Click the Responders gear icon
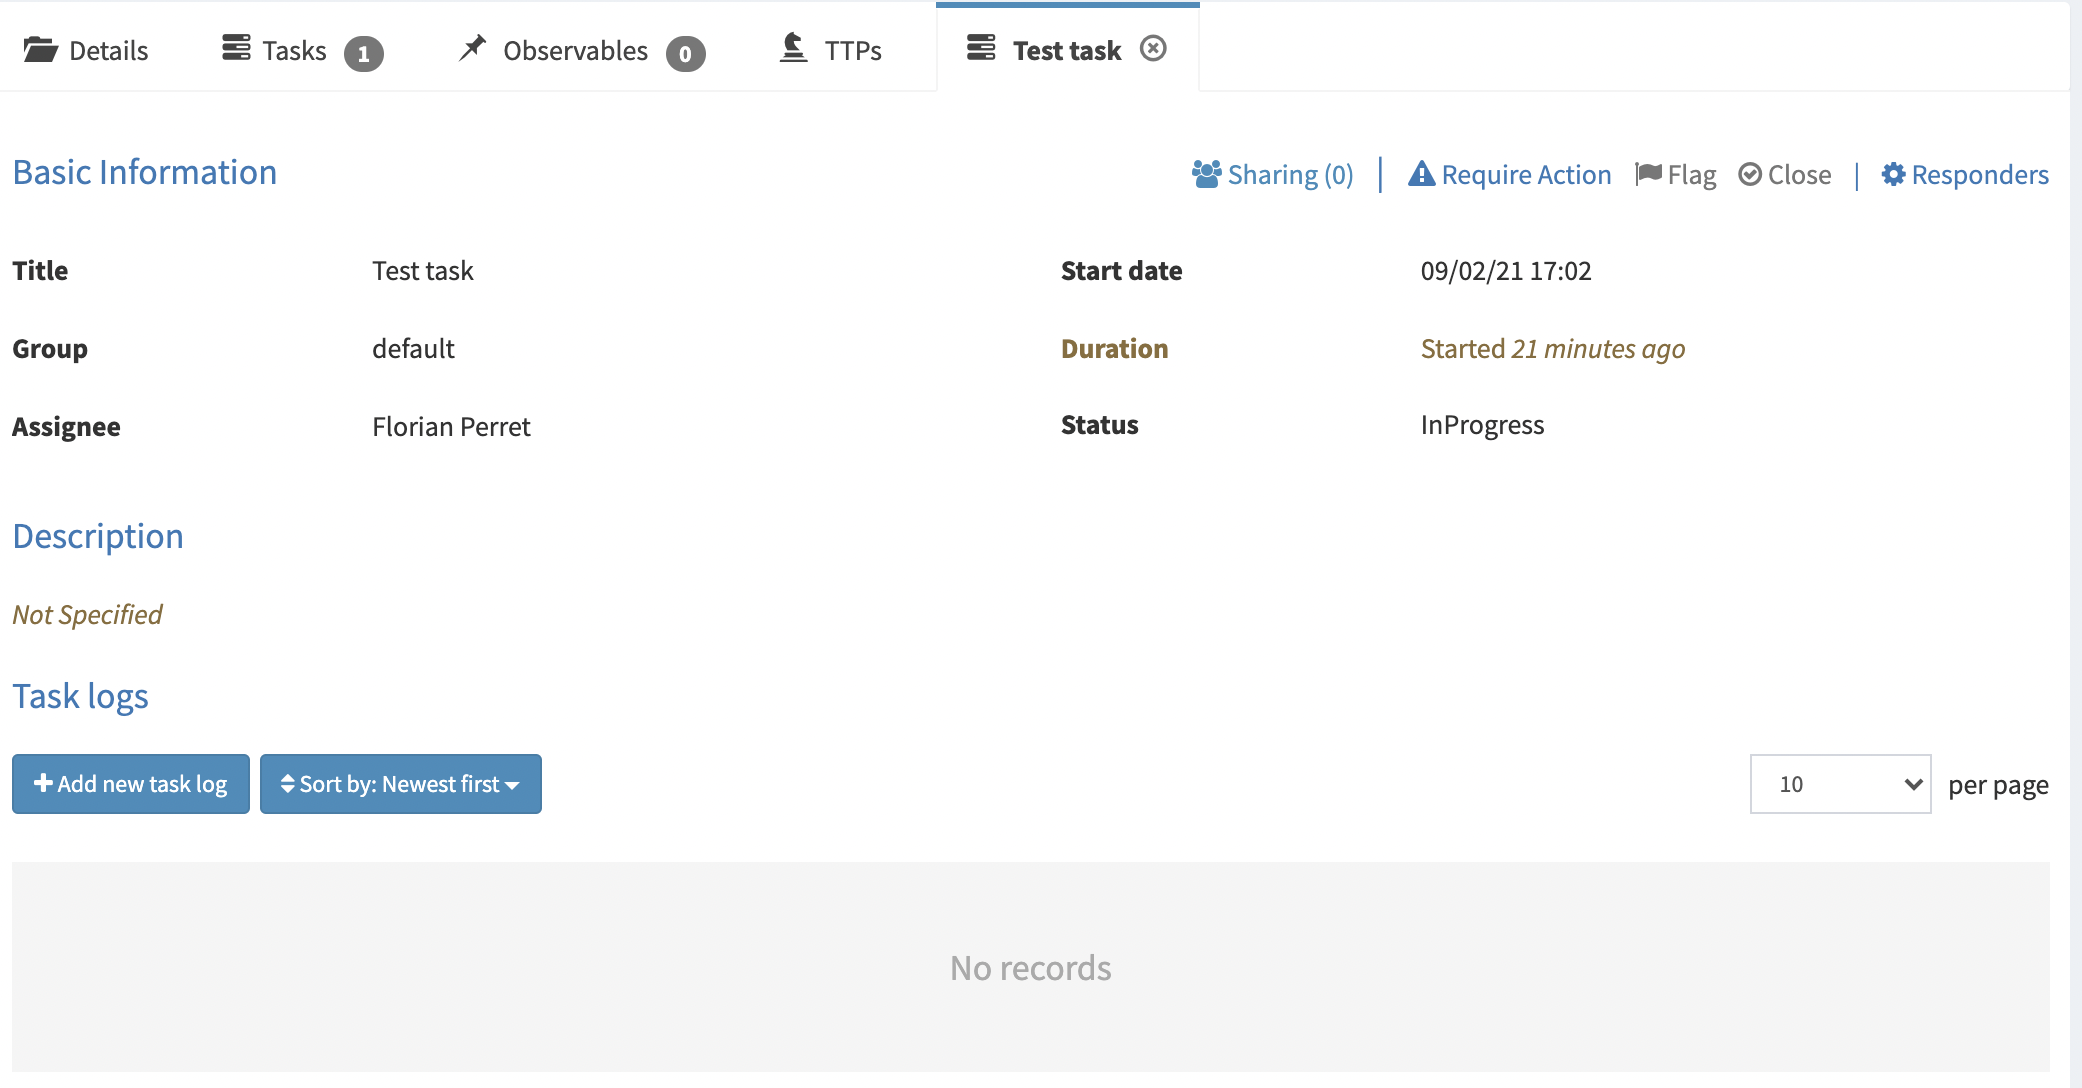This screenshot has width=2082, height=1088. tap(1893, 174)
